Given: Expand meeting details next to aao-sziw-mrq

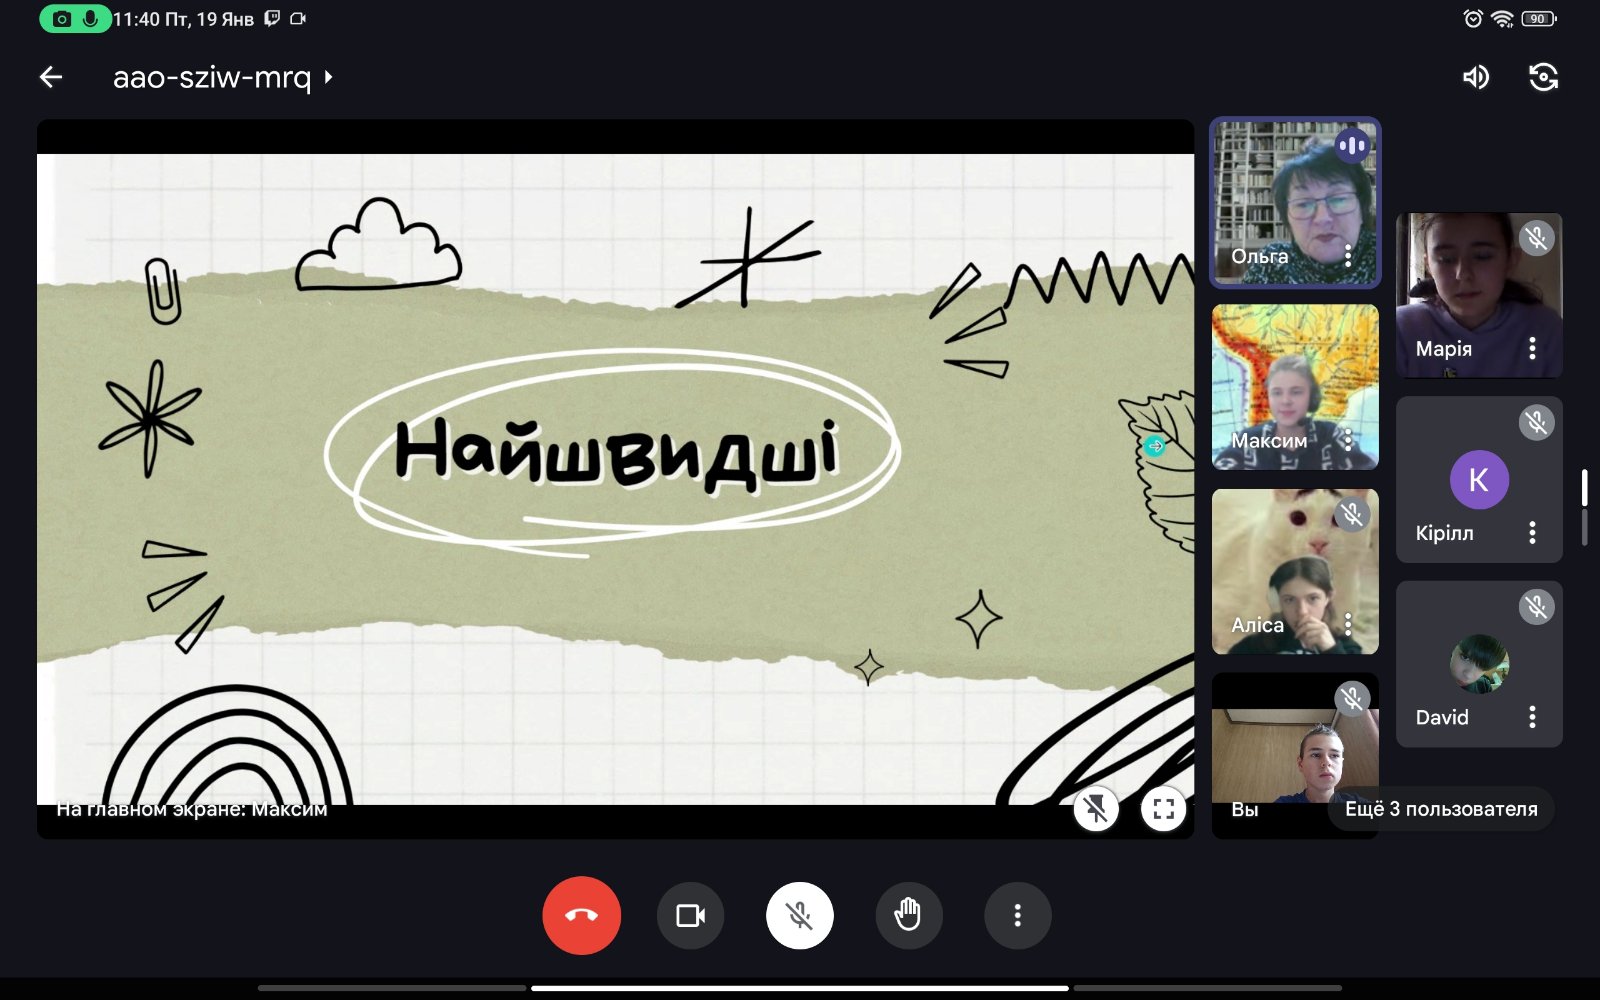Looking at the screenshot, I should (328, 77).
